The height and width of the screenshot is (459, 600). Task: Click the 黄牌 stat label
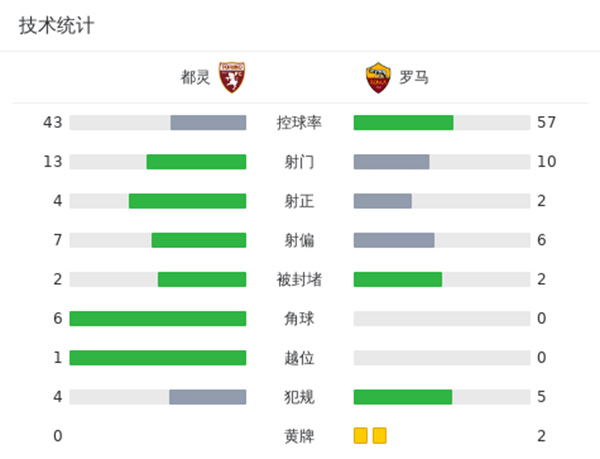[x=299, y=436]
